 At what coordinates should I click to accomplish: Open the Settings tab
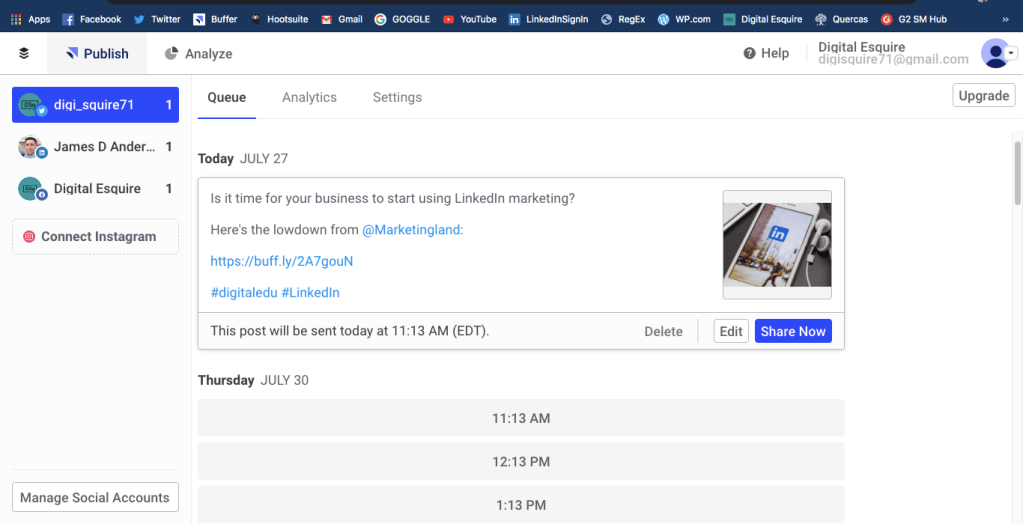pos(397,97)
